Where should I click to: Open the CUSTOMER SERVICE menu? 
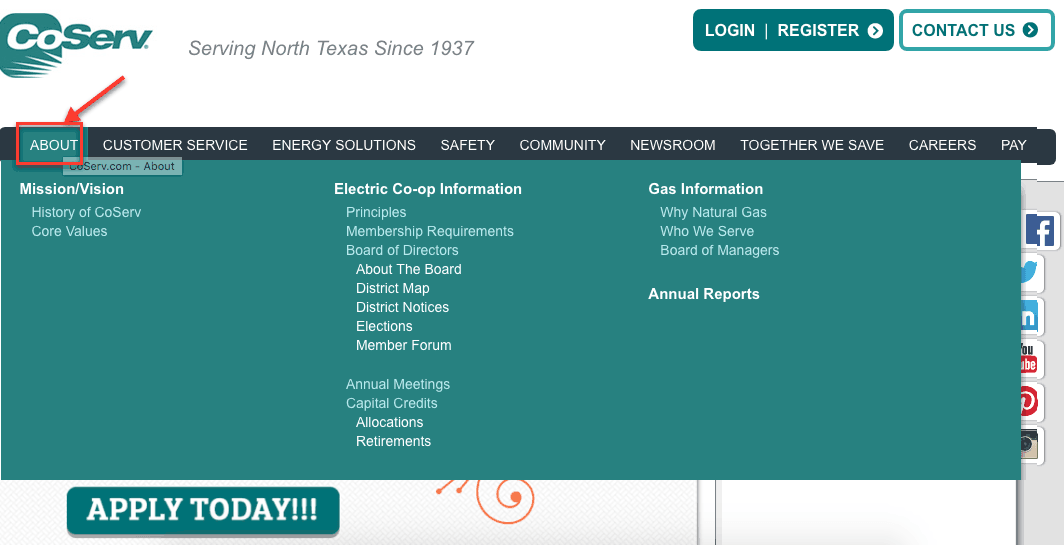[175, 145]
